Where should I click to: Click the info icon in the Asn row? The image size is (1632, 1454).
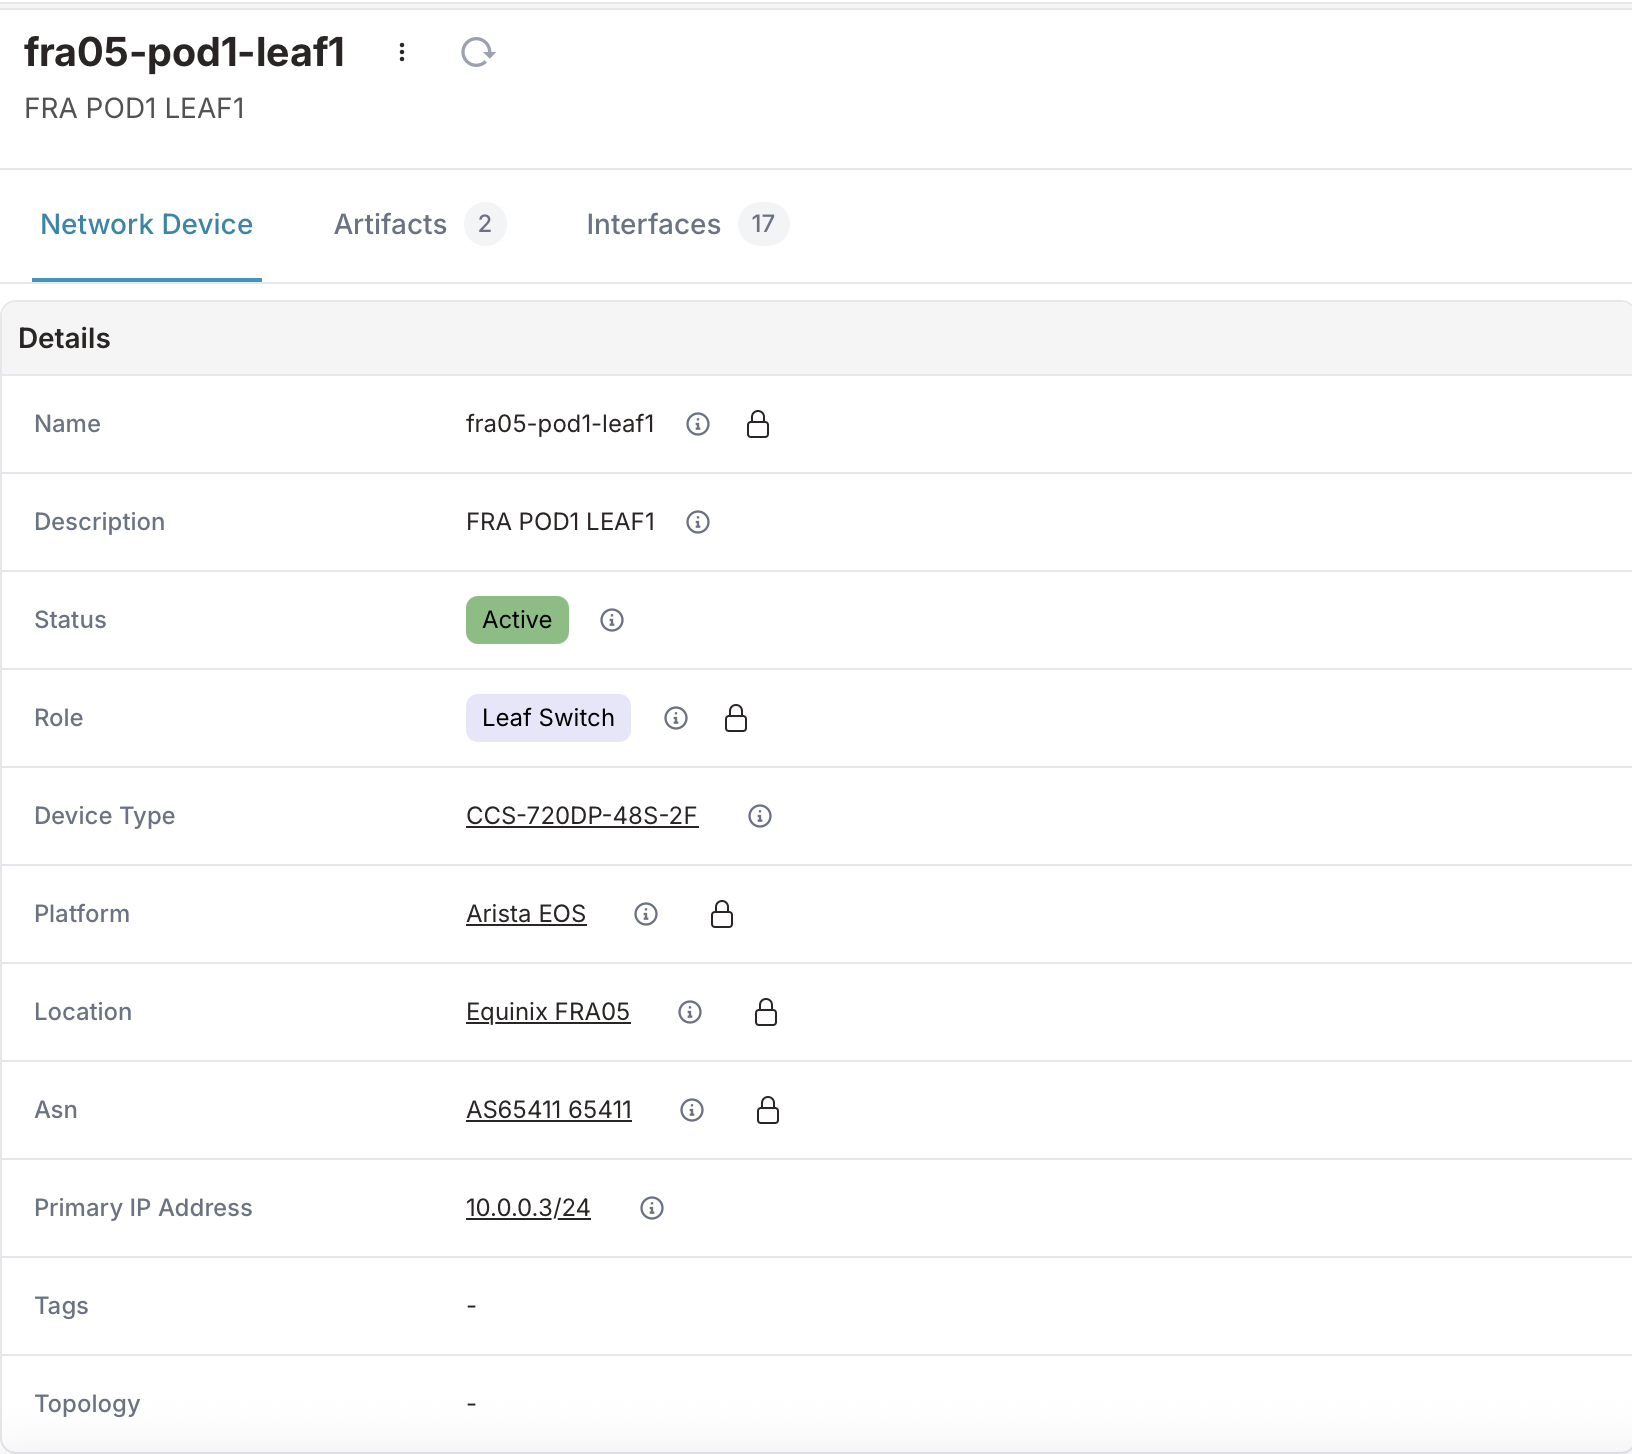(692, 1110)
